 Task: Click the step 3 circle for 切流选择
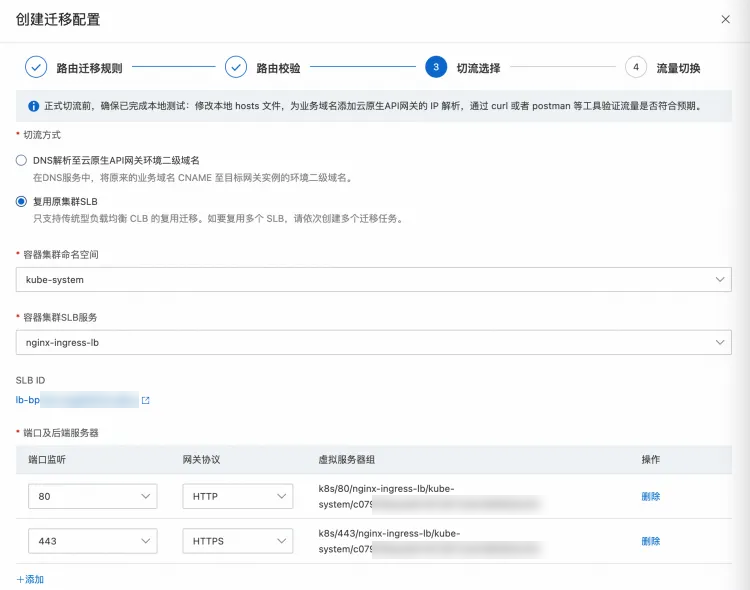pos(436,67)
